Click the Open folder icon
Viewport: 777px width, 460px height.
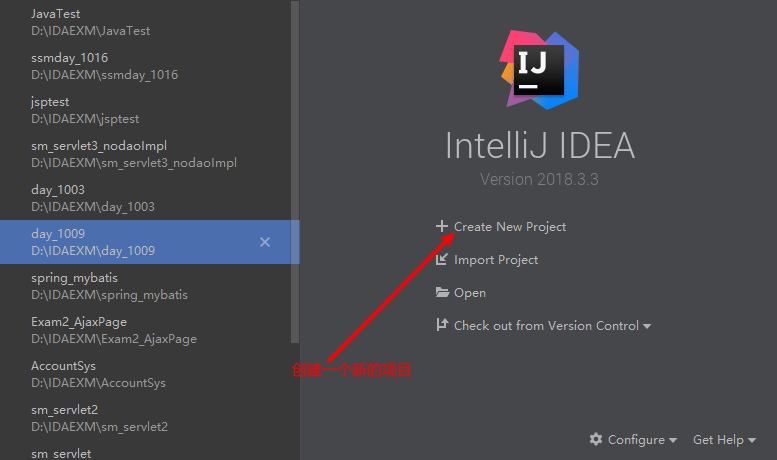pos(442,293)
